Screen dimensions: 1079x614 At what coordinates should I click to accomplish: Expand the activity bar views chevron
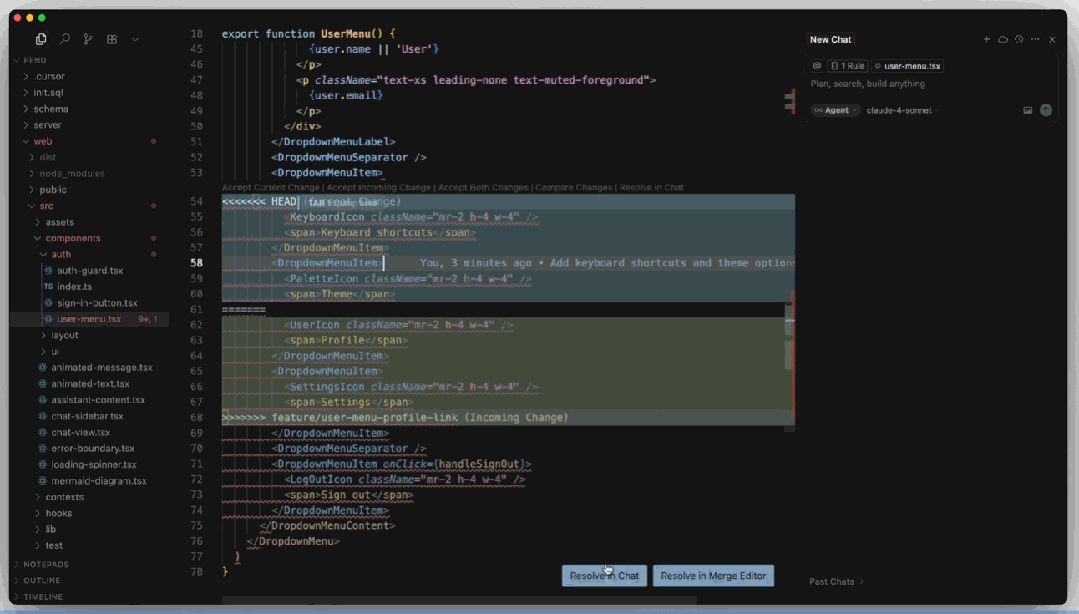pyautogui.click(x=136, y=39)
